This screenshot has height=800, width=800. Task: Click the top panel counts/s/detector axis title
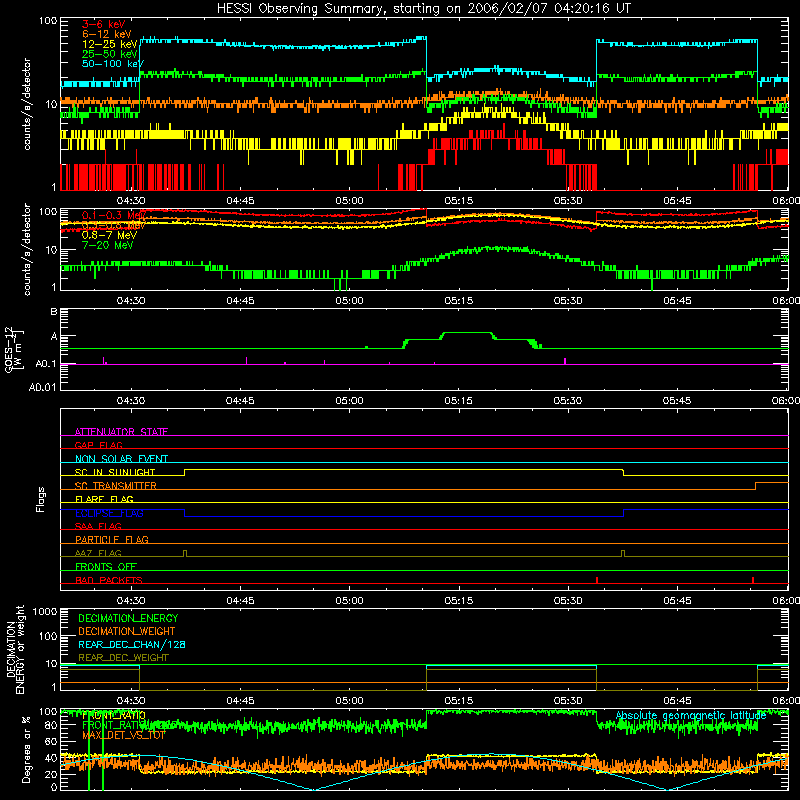point(27,104)
